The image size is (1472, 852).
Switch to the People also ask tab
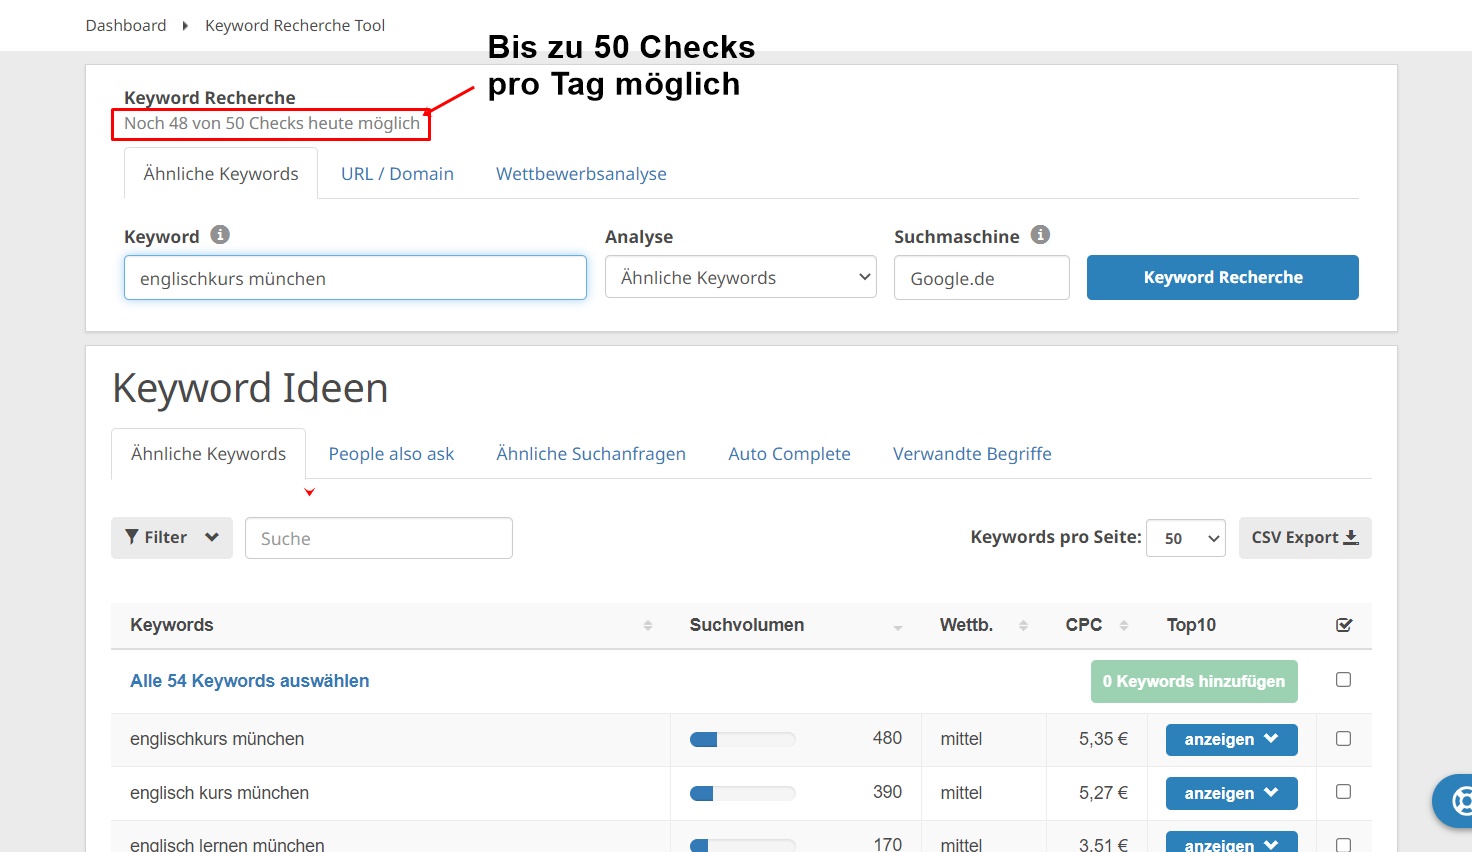coord(391,454)
